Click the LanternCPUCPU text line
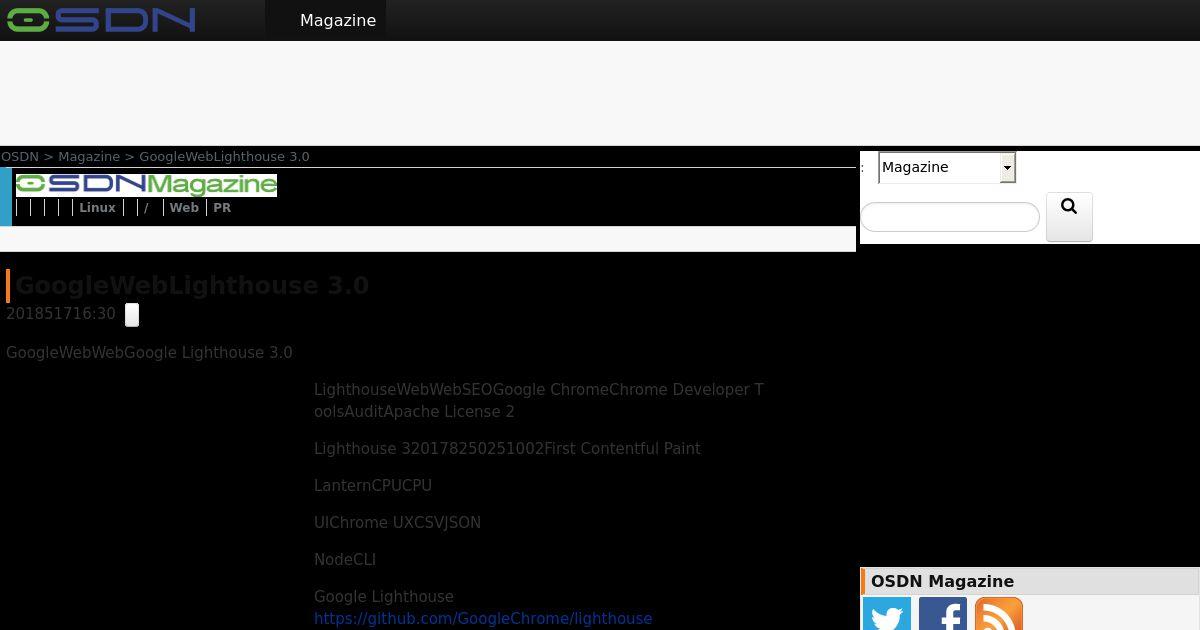This screenshot has height=630, width=1200. (x=373, y=486)
